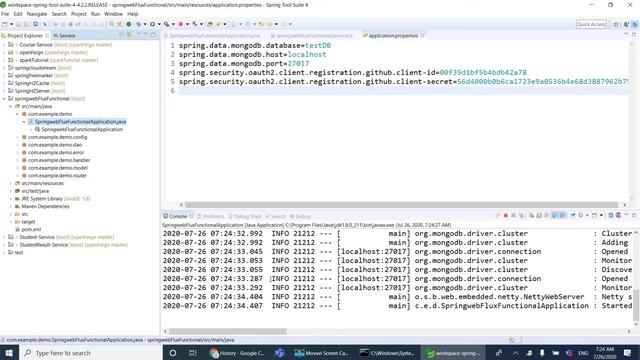Open the File menu
Image resolution: width=640 pixels, height=360 pixels.
click(x=5, y=14)
